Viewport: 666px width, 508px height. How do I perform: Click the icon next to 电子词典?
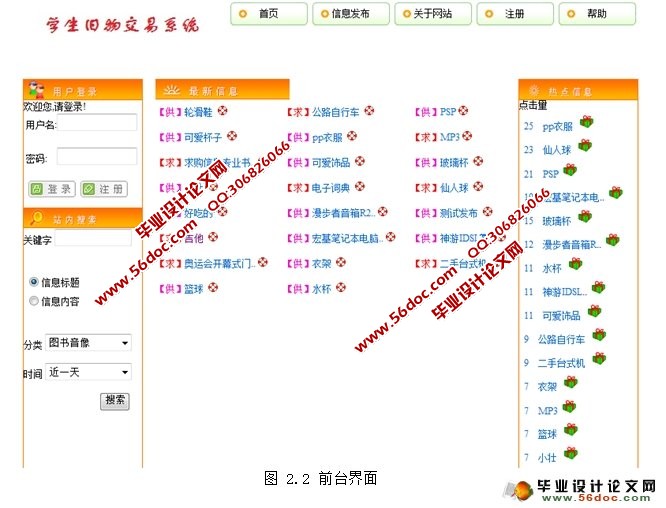coord(360,186)
